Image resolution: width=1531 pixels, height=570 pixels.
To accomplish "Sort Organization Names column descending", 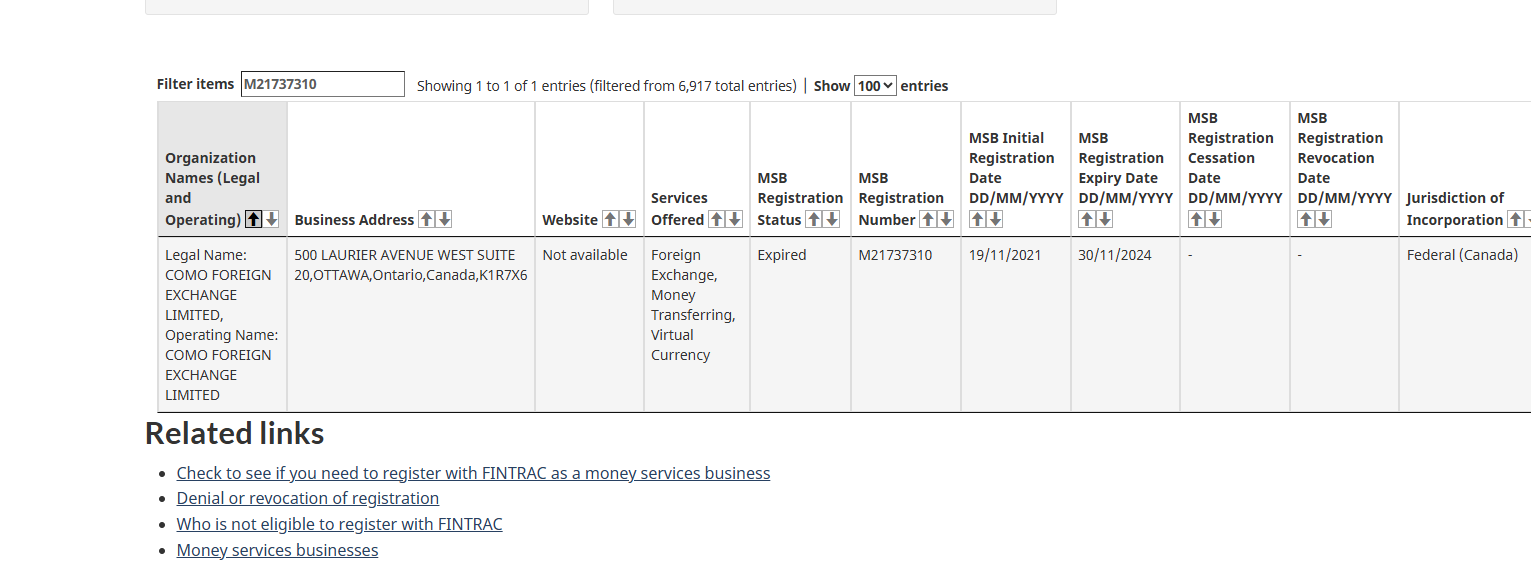I will [272, 219].
